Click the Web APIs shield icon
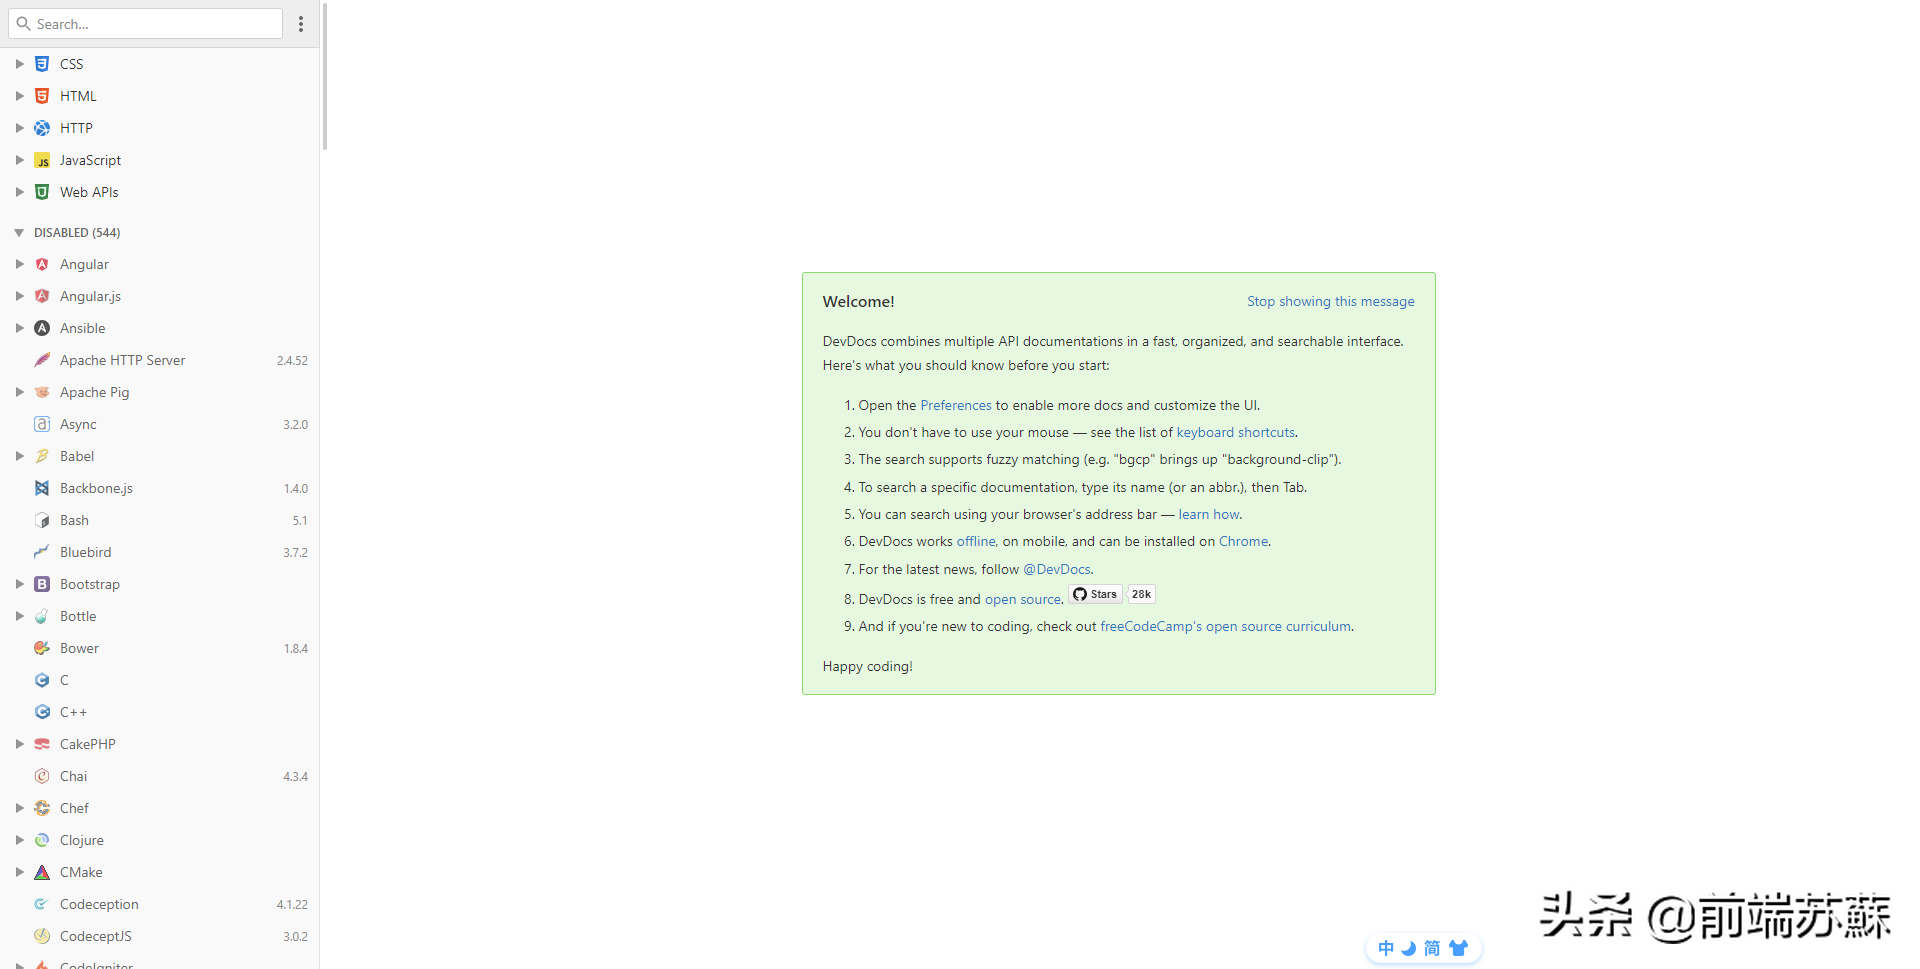 coord(42,192)
